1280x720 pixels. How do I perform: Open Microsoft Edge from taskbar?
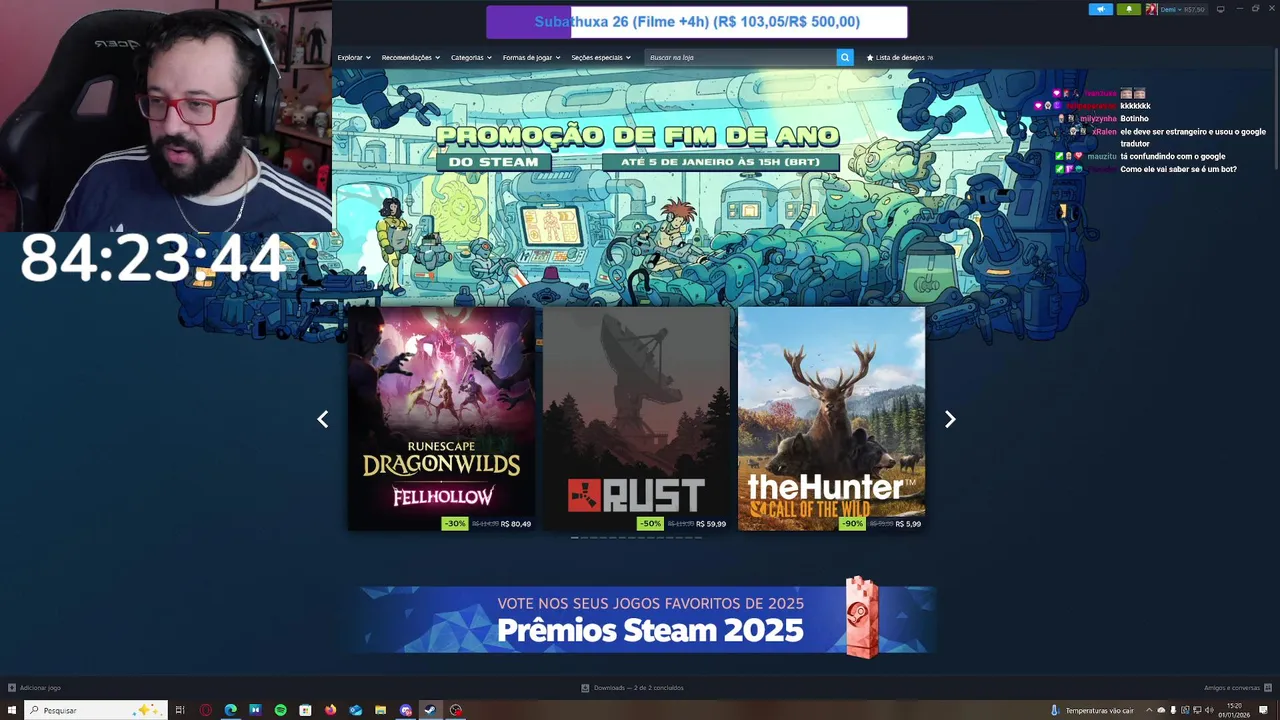click(x=230, y=710)
